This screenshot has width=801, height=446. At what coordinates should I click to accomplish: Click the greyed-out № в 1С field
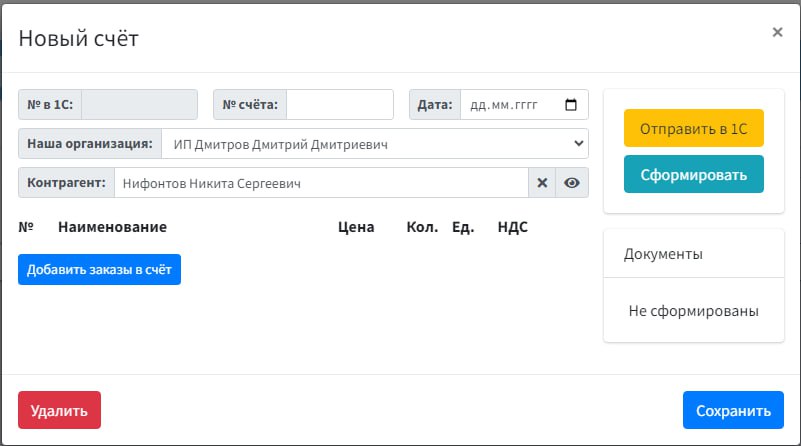coord(139,105)
